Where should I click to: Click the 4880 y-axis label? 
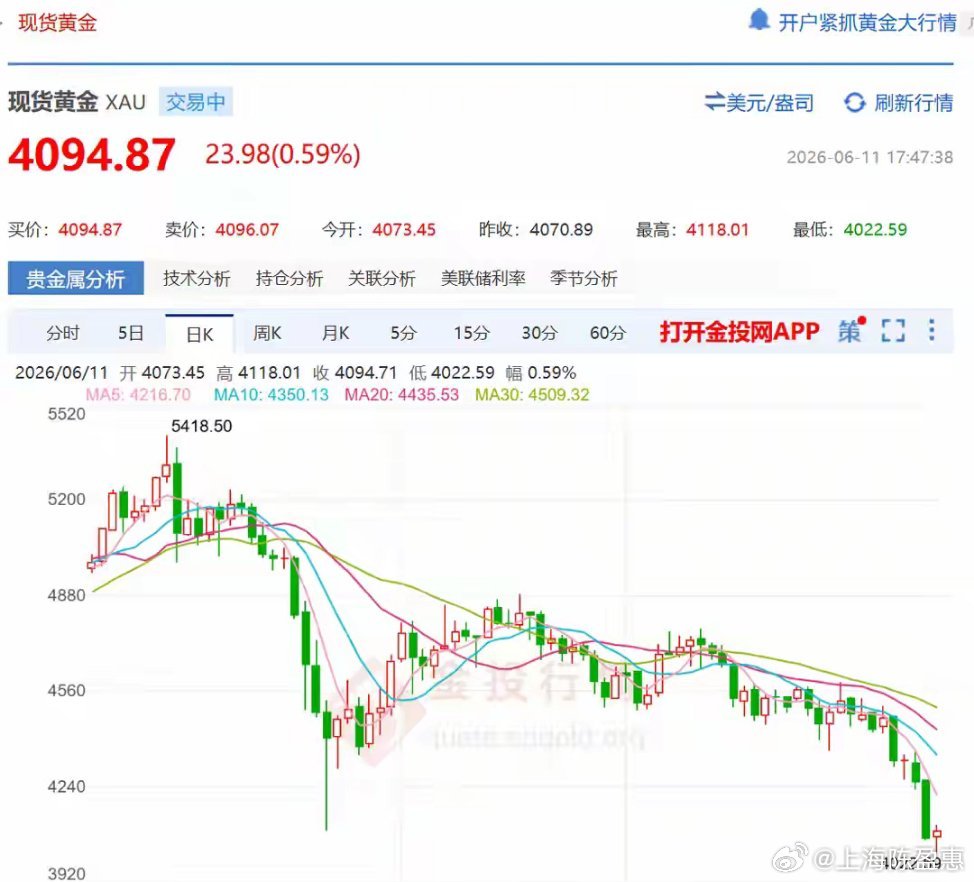66,595
